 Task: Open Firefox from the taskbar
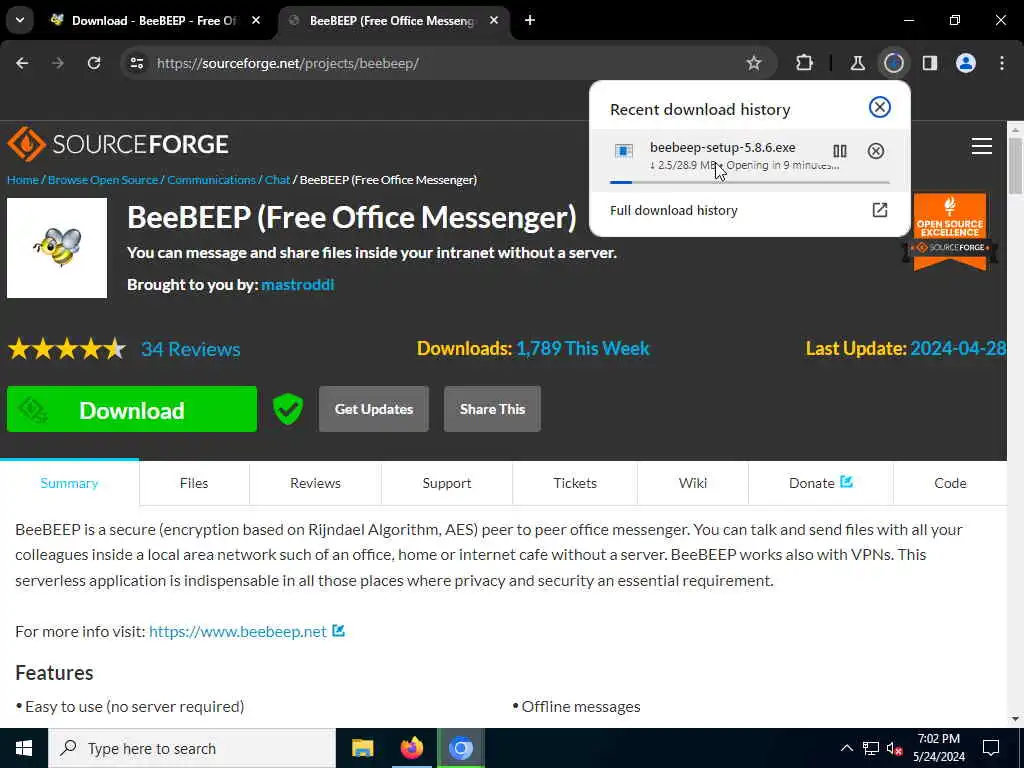coord(411,748)
